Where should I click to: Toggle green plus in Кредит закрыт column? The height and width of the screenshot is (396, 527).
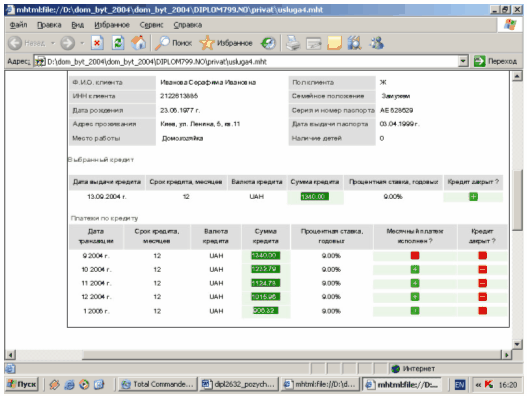tap(473, 197)
